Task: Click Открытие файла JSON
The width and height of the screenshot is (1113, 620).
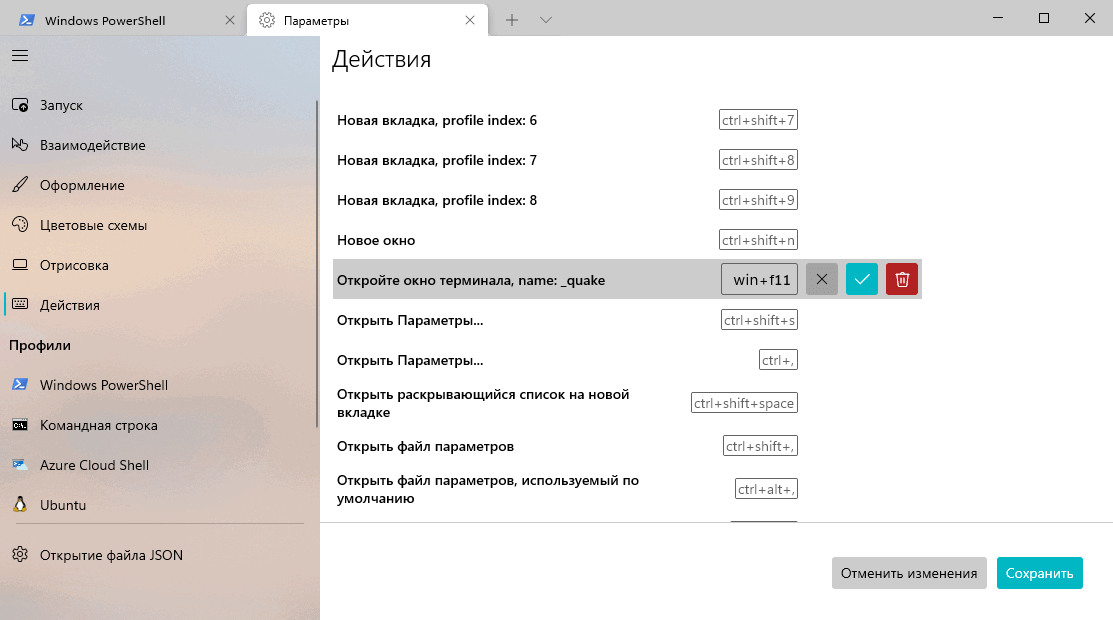Action: [x=158, y=555]
